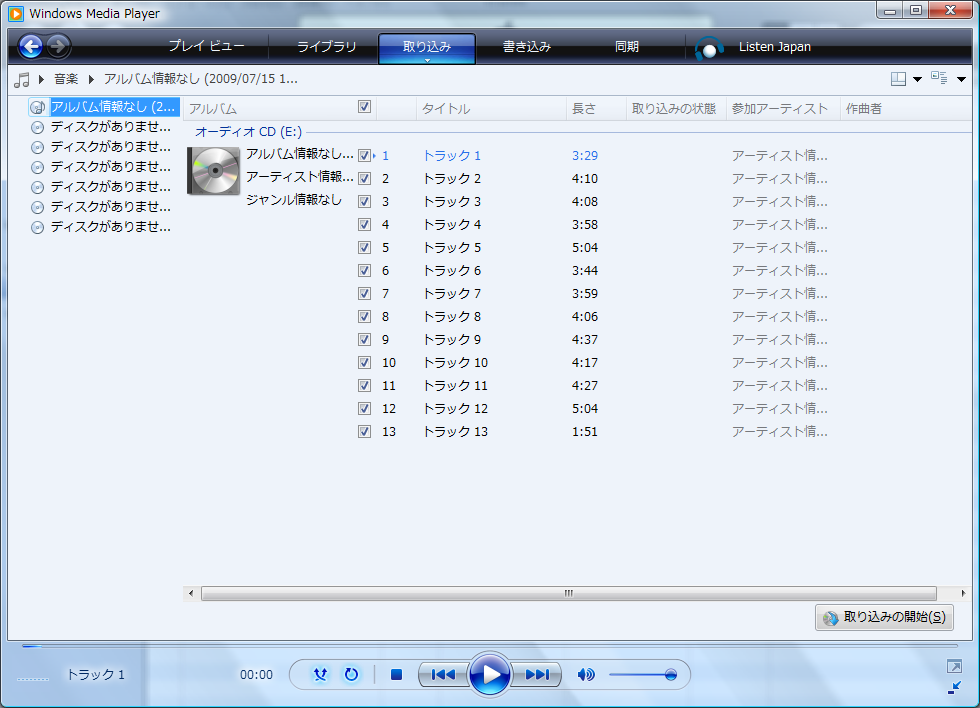Click オーディオ CD (E:) group header

pyautogui.click(x=248, y=132)
